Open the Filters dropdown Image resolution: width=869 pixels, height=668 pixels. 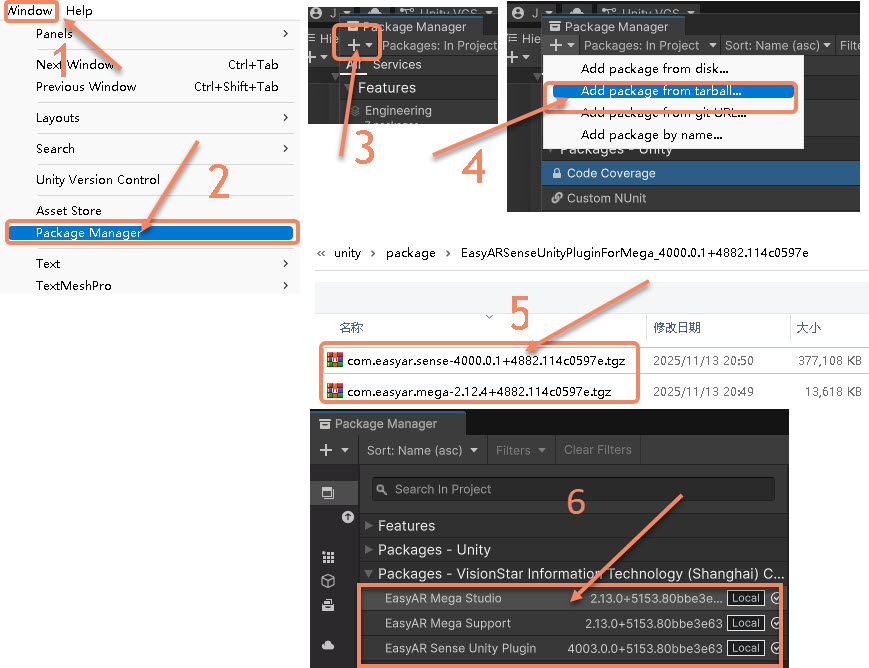[520, 450]
